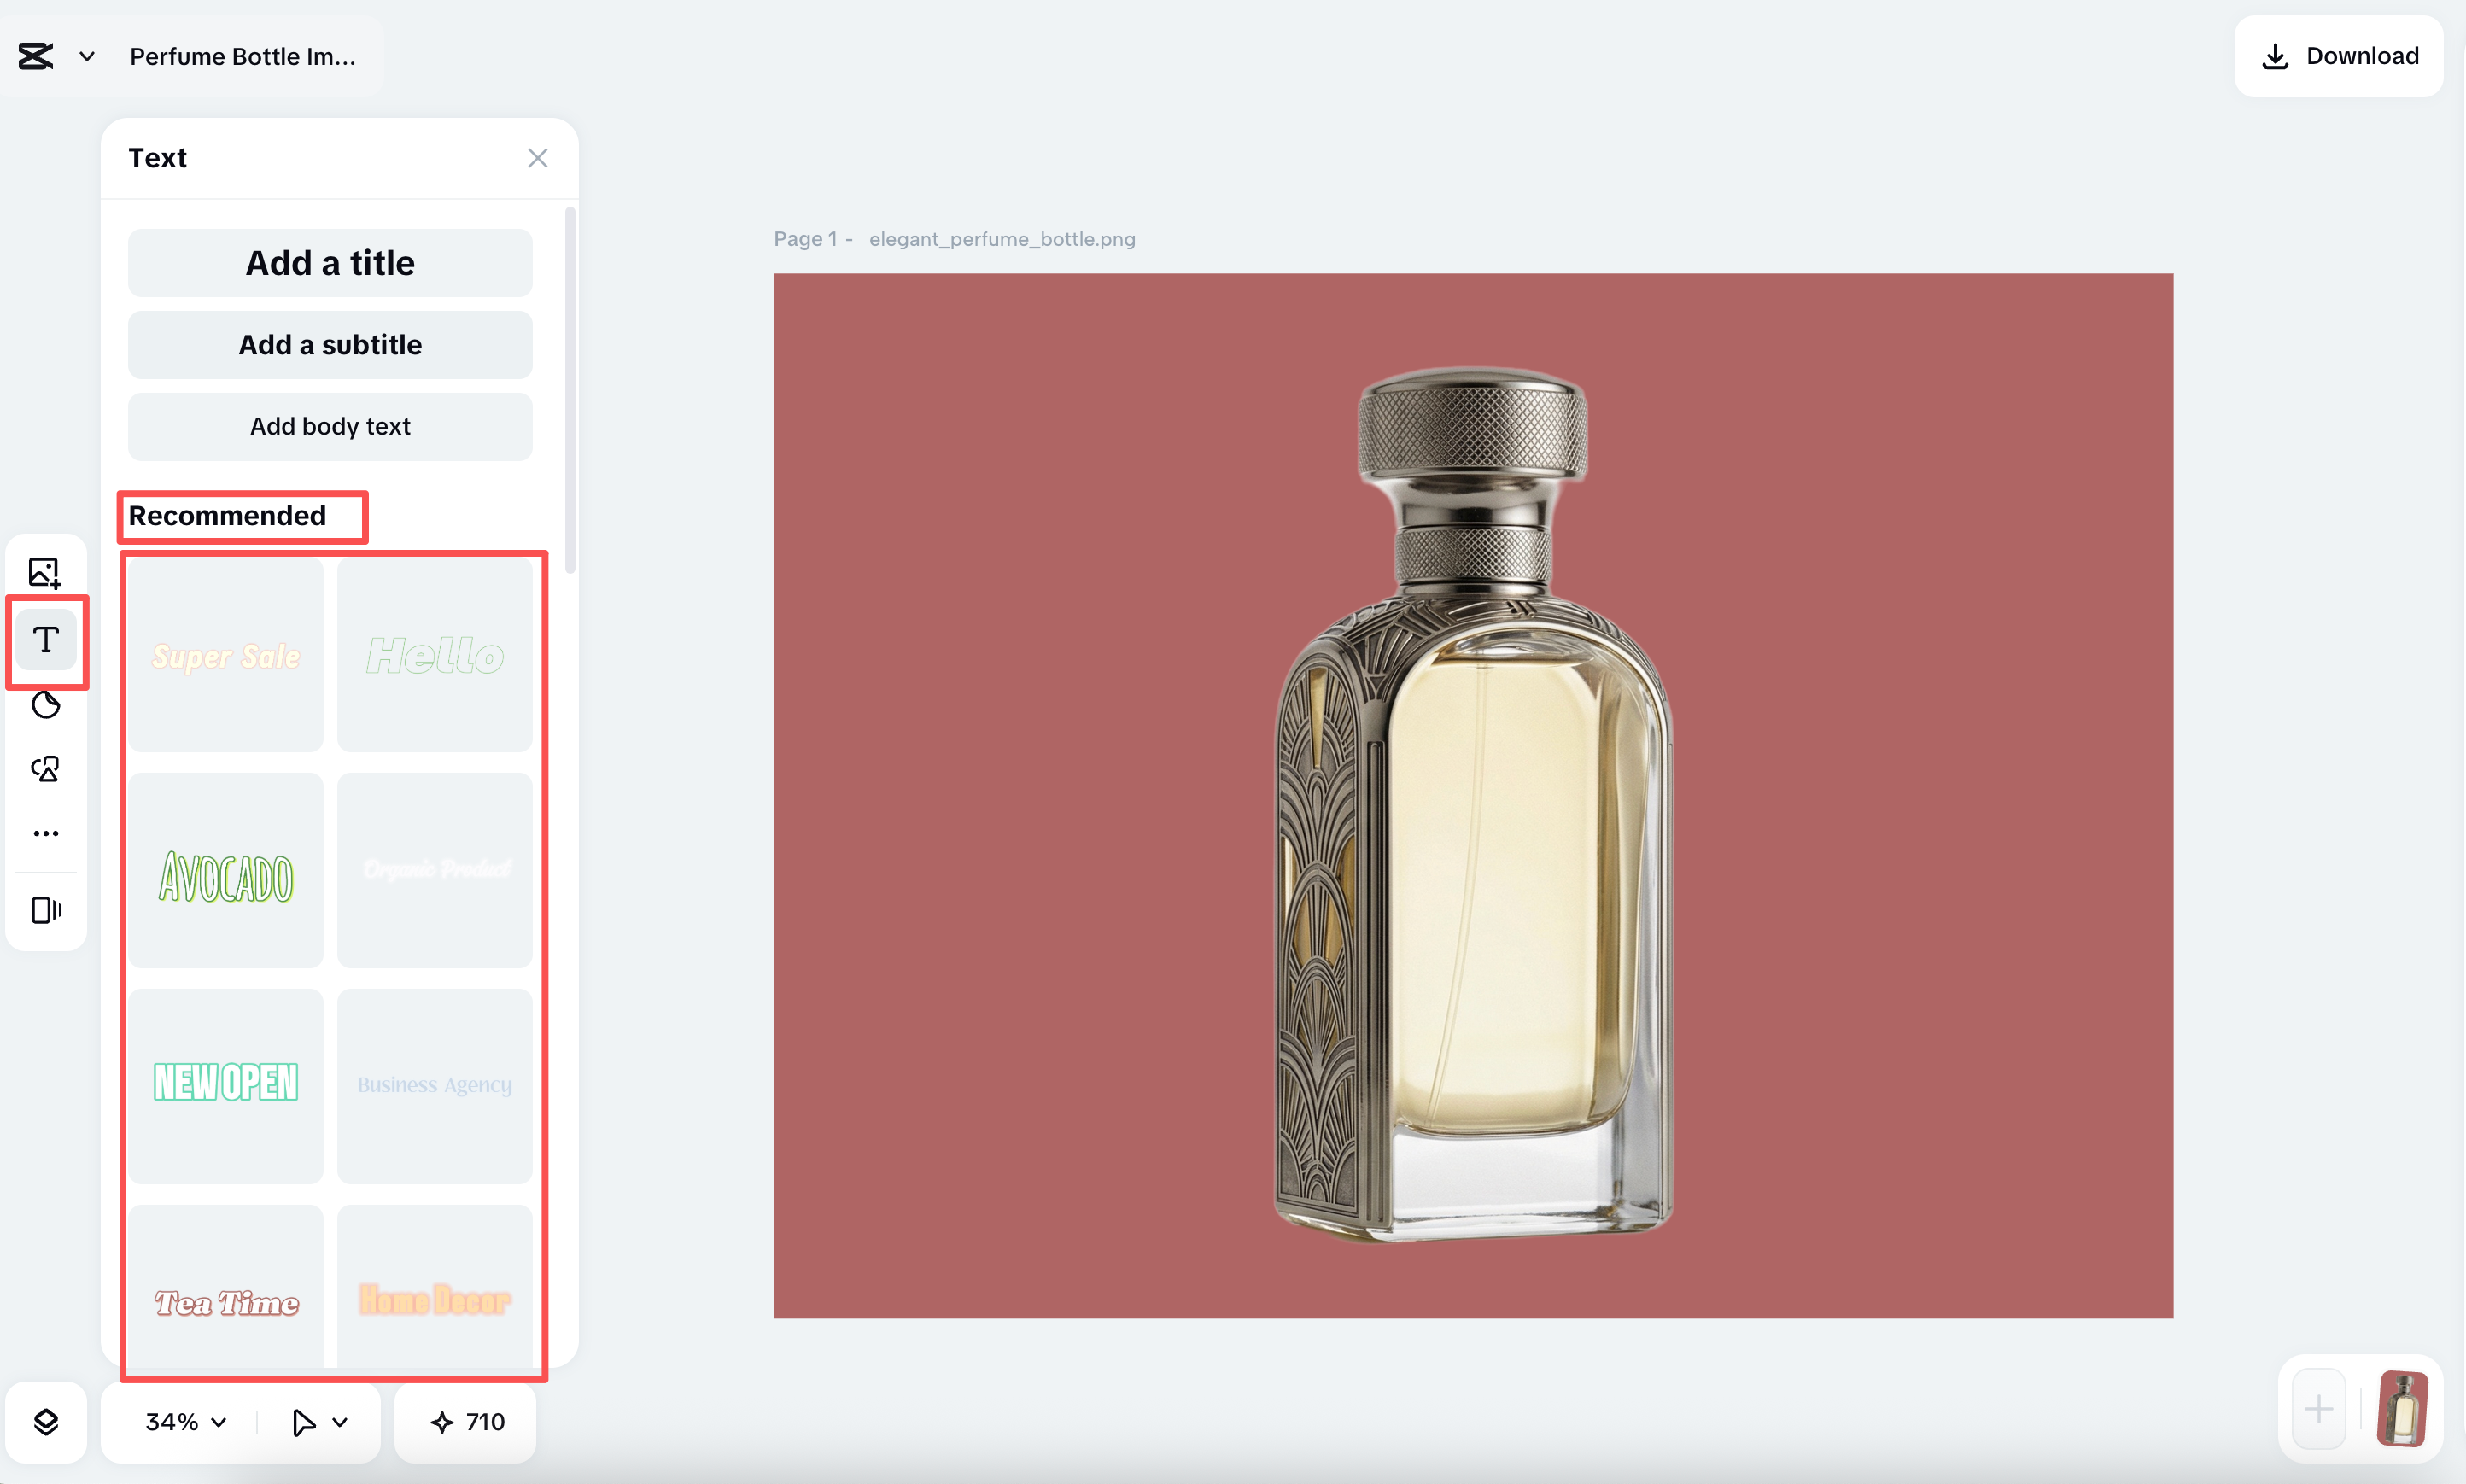This screenshot has height=1484, width=2466.
Task: Click the 710 credits button
Action: 465,1422
